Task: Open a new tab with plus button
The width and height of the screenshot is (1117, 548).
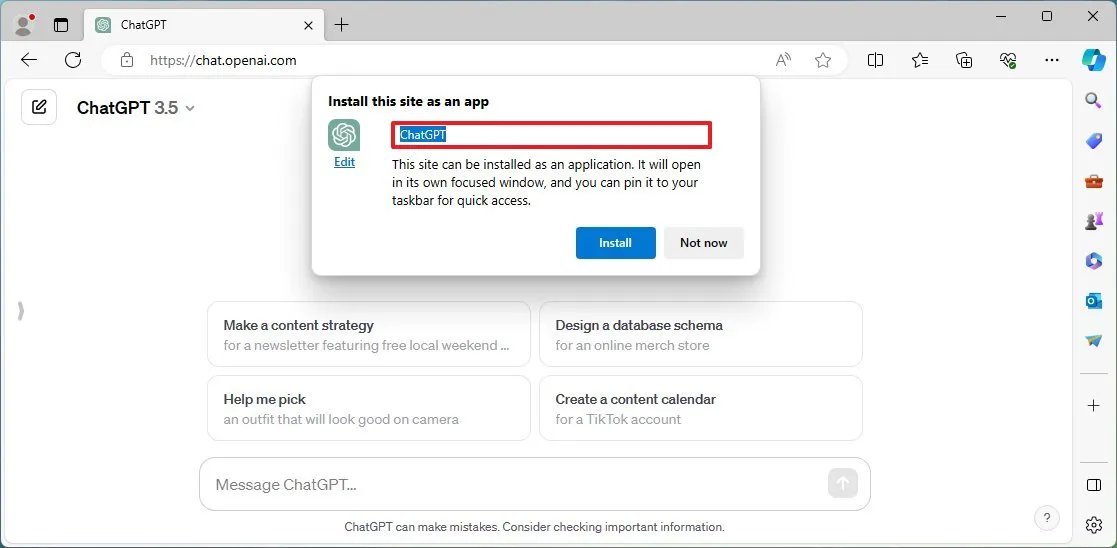Action: tap(342, 25)
